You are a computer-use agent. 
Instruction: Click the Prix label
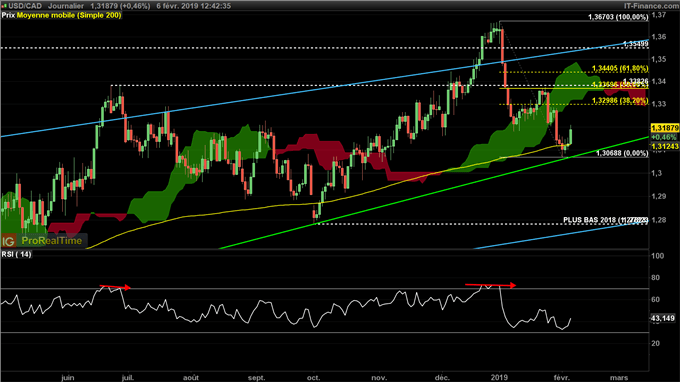(x=8, y=15)
